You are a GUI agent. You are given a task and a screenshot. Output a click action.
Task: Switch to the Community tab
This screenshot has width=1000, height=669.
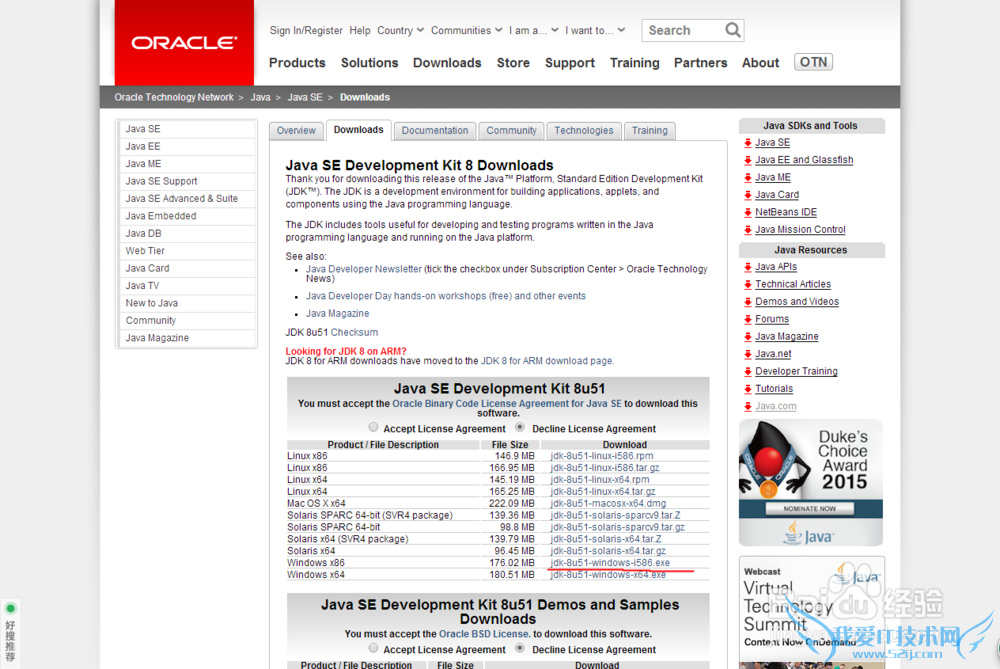click(511, 130)
